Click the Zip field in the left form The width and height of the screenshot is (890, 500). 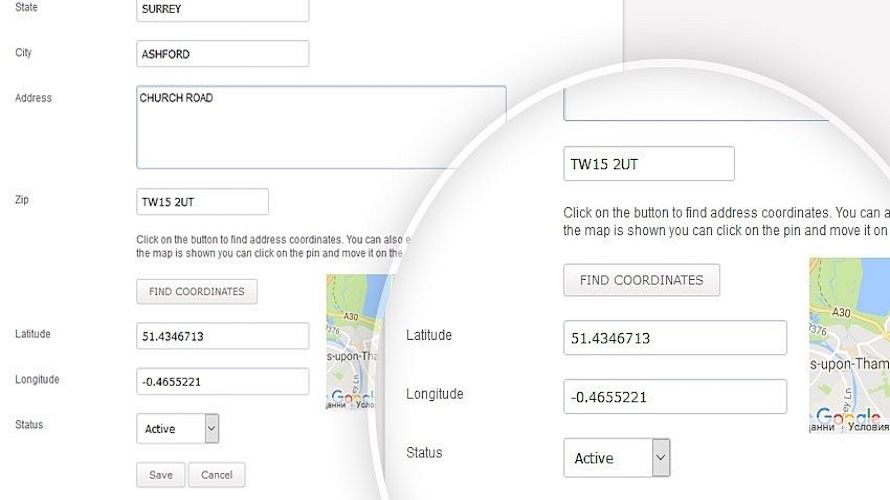[202, 201]
